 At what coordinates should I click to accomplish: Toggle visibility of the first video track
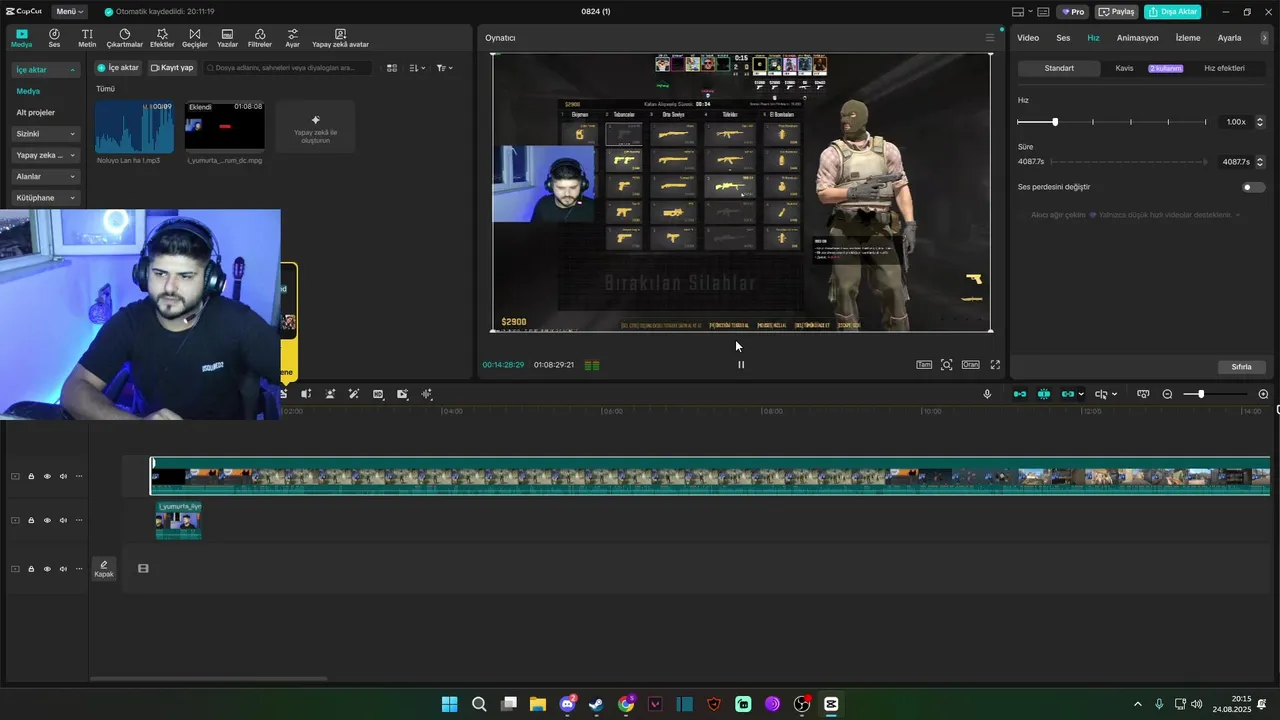[47, 476]
